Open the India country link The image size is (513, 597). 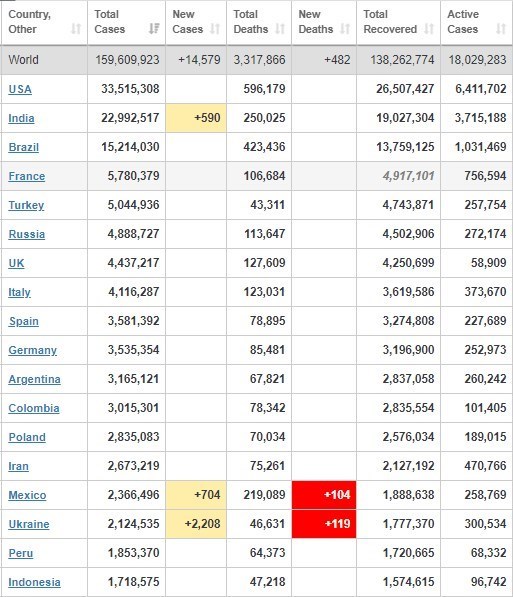point(21,118)
